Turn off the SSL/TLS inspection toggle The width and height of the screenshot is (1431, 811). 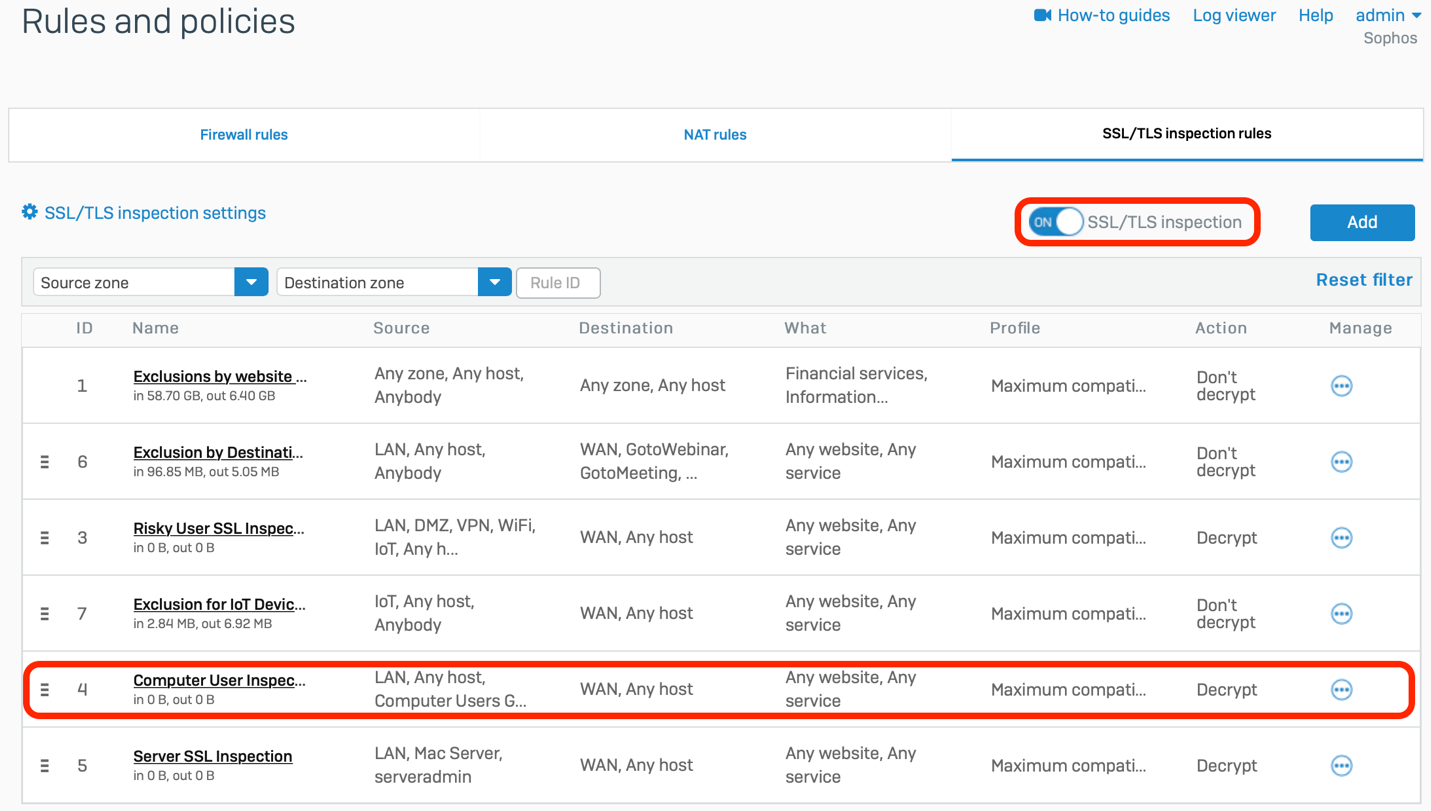(1056, 222)
